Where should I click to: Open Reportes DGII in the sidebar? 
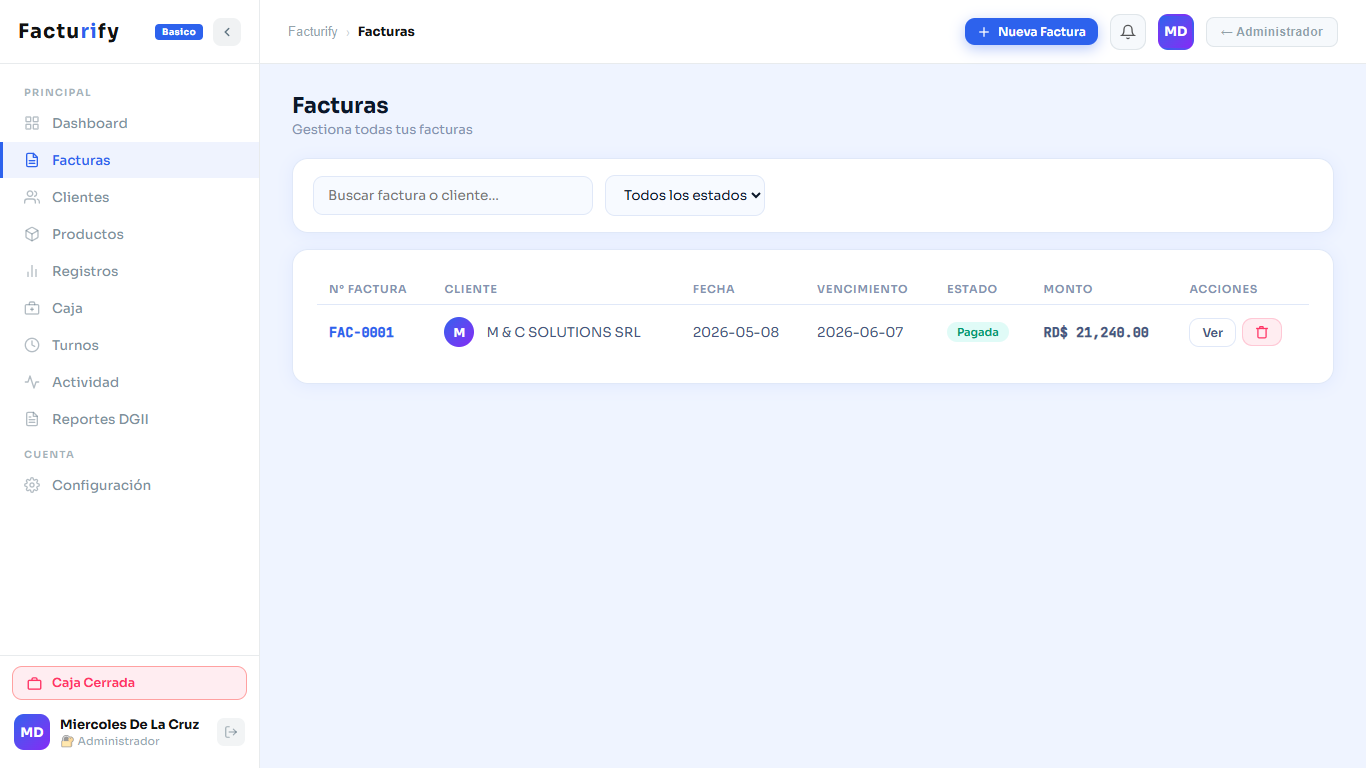tap(129, 419)
